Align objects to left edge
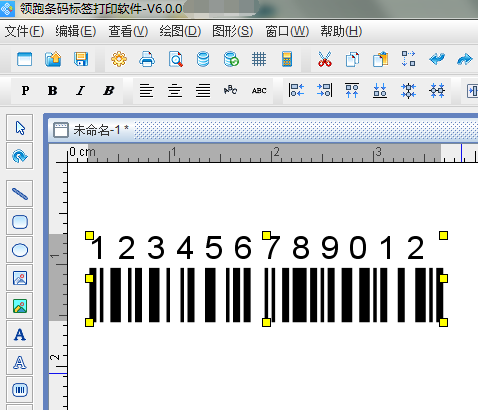Screen dimensions: 479x410 pos(296,90)
